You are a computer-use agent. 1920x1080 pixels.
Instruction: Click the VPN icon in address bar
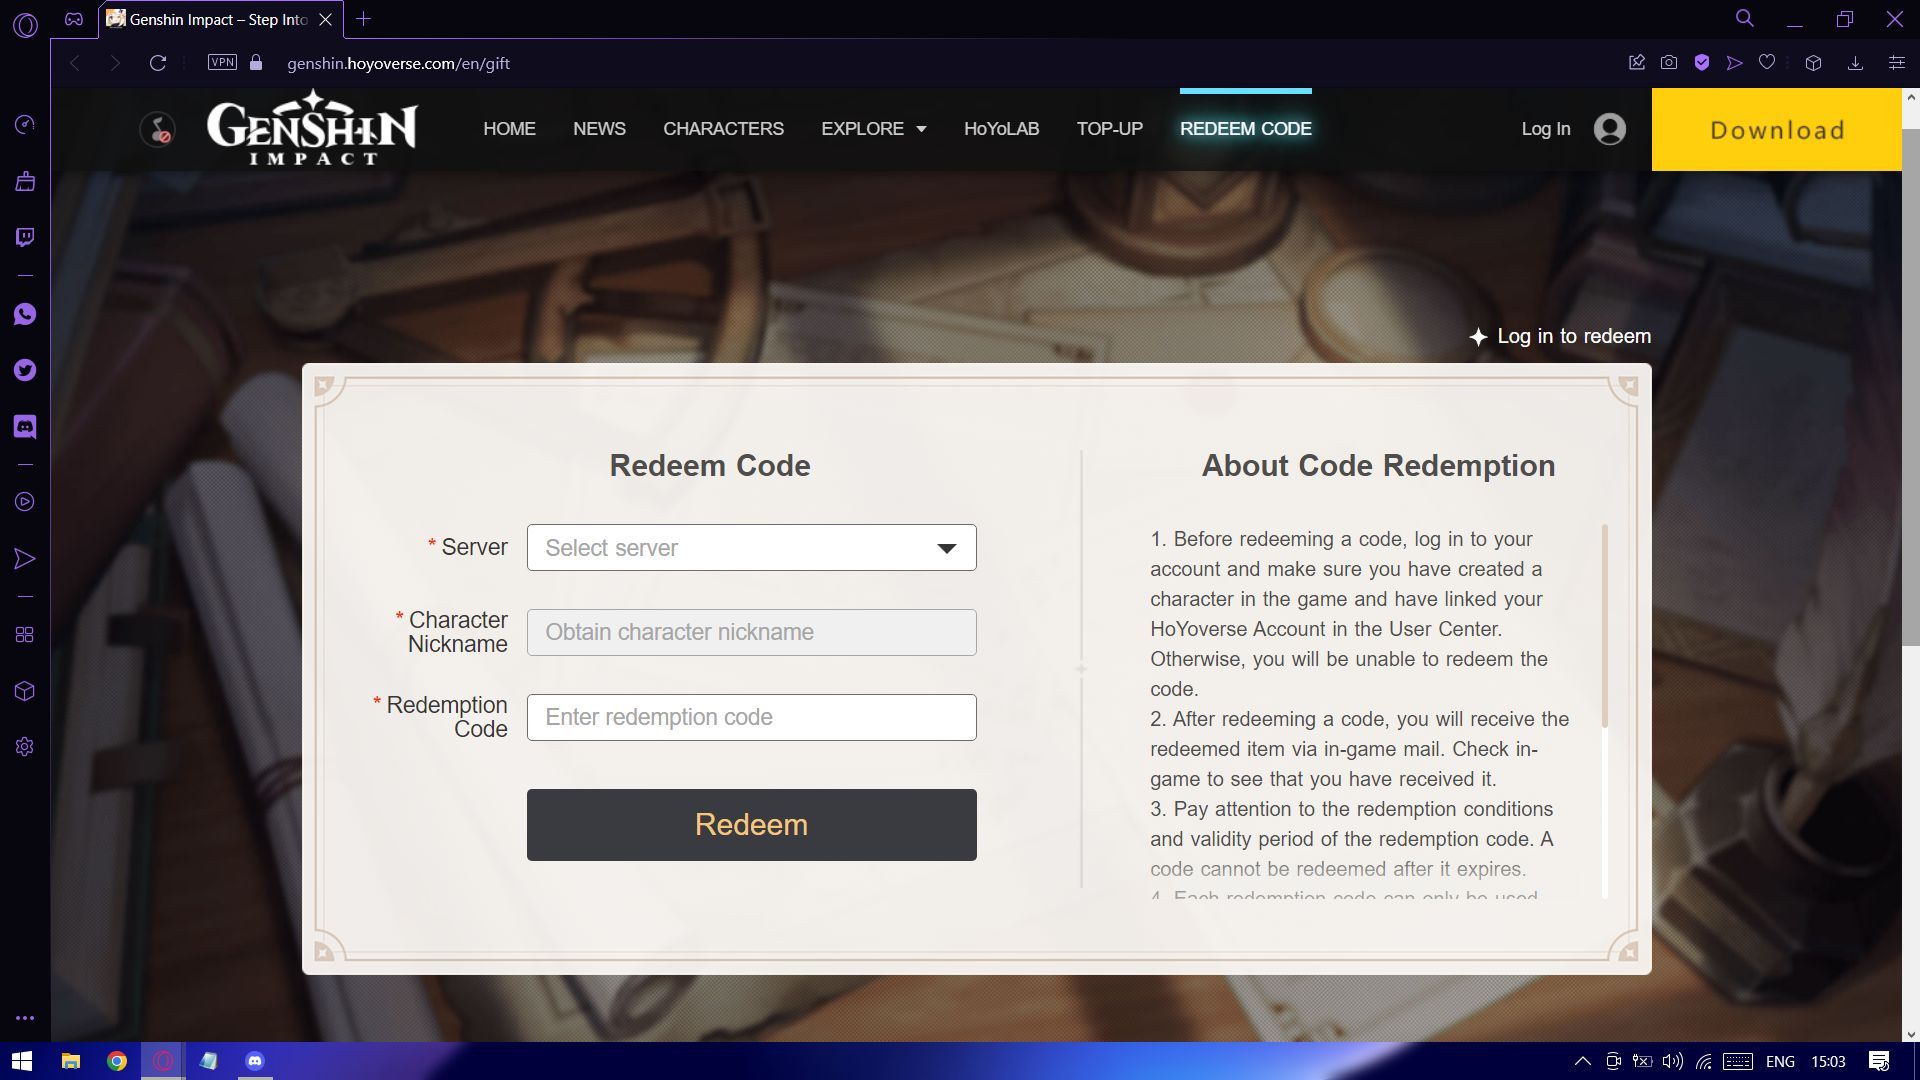click(x=223, y=62)
